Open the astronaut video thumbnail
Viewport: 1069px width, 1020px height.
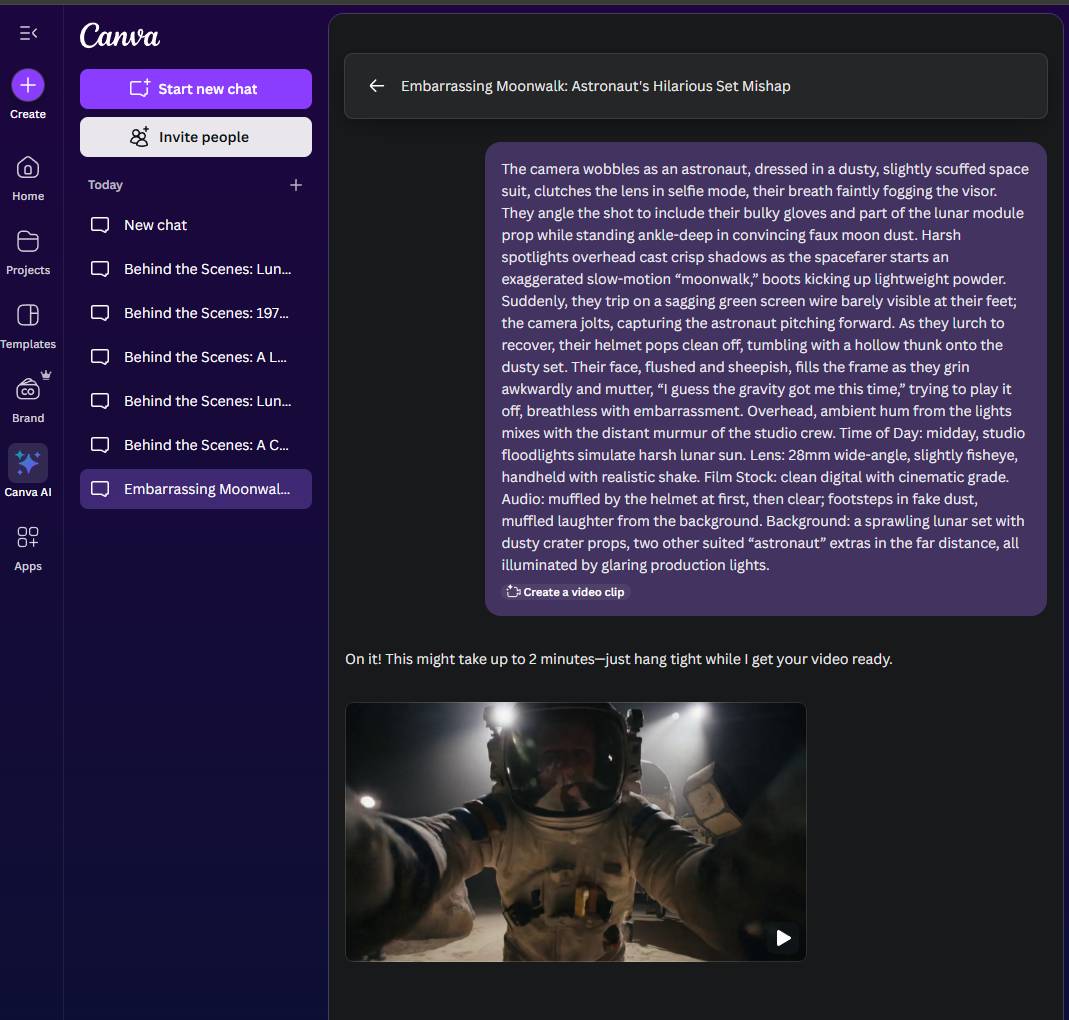575,832
